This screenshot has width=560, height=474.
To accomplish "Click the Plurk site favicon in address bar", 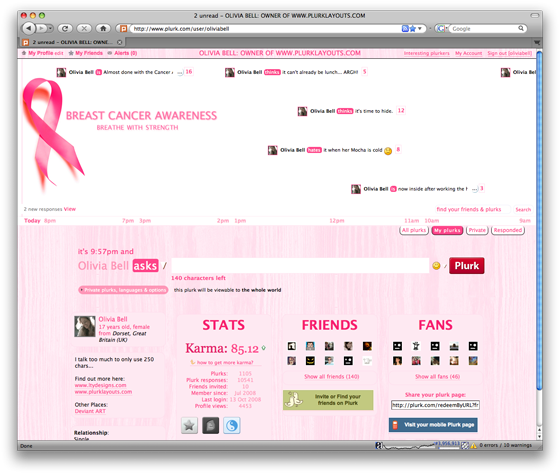I will (x=123, y=29).
